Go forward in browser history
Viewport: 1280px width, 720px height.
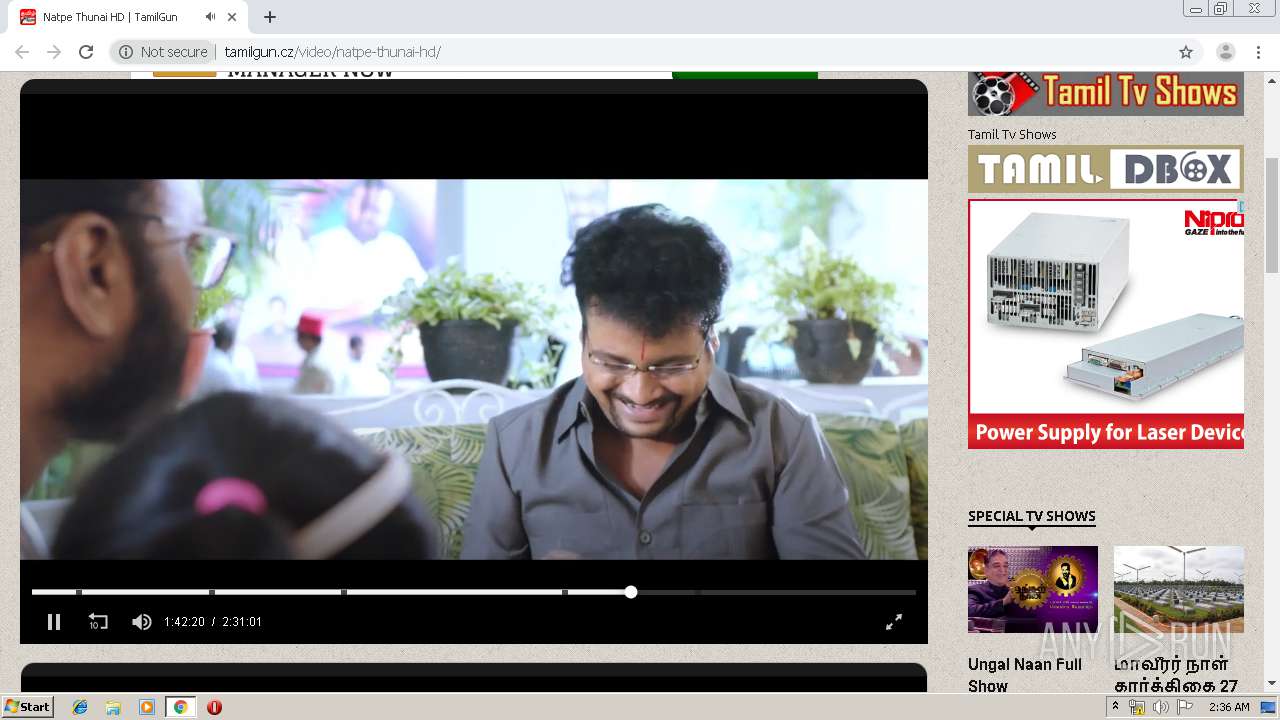pos(54,52)
